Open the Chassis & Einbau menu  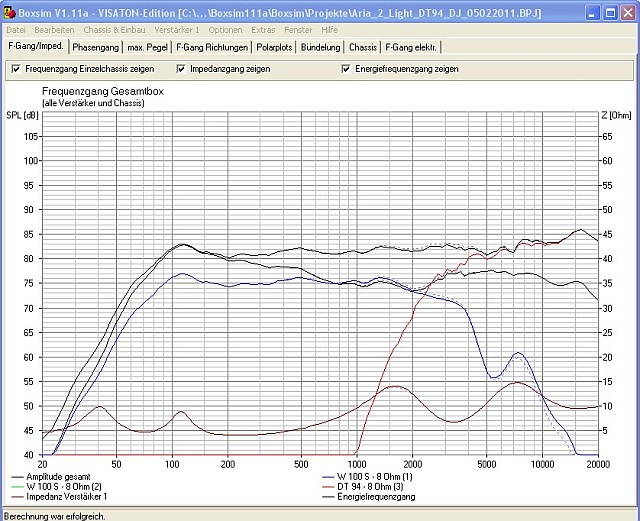(114, 30)
